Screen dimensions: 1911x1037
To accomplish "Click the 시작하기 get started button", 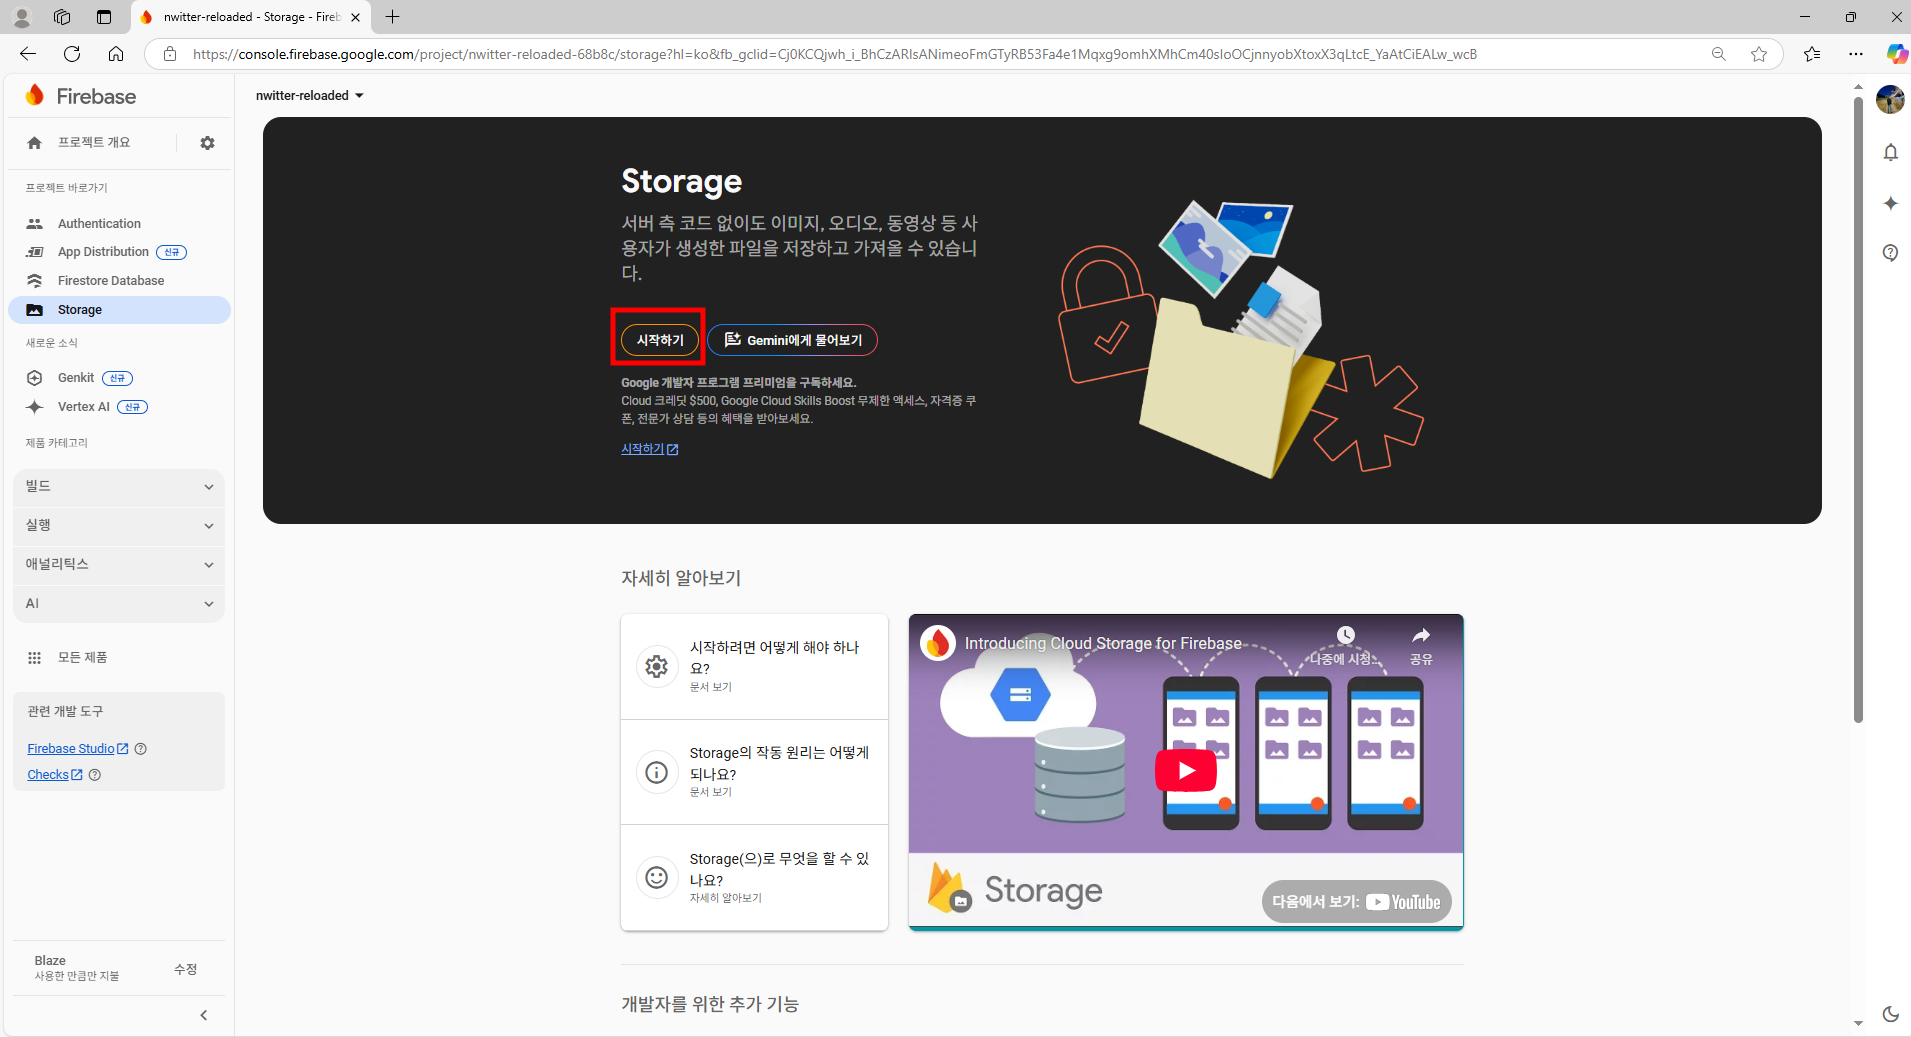I will coord(660,340).
